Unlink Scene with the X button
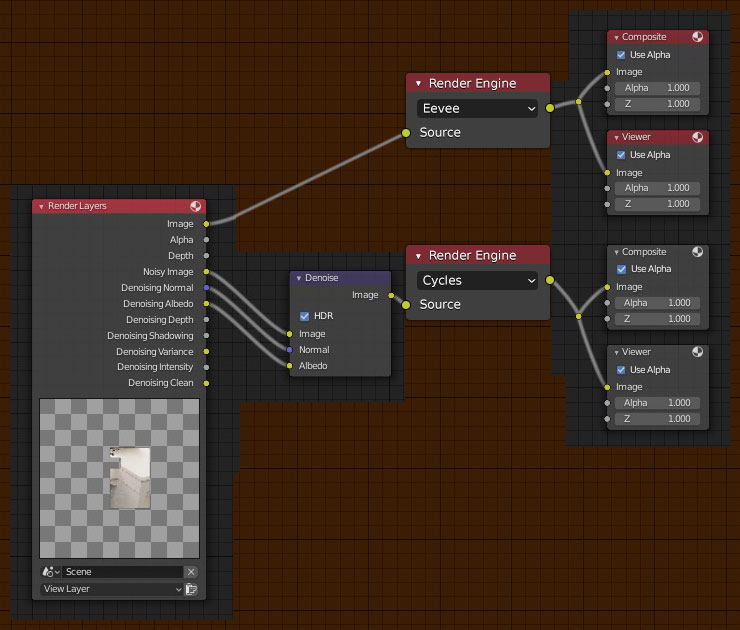 tap(191, 572)
